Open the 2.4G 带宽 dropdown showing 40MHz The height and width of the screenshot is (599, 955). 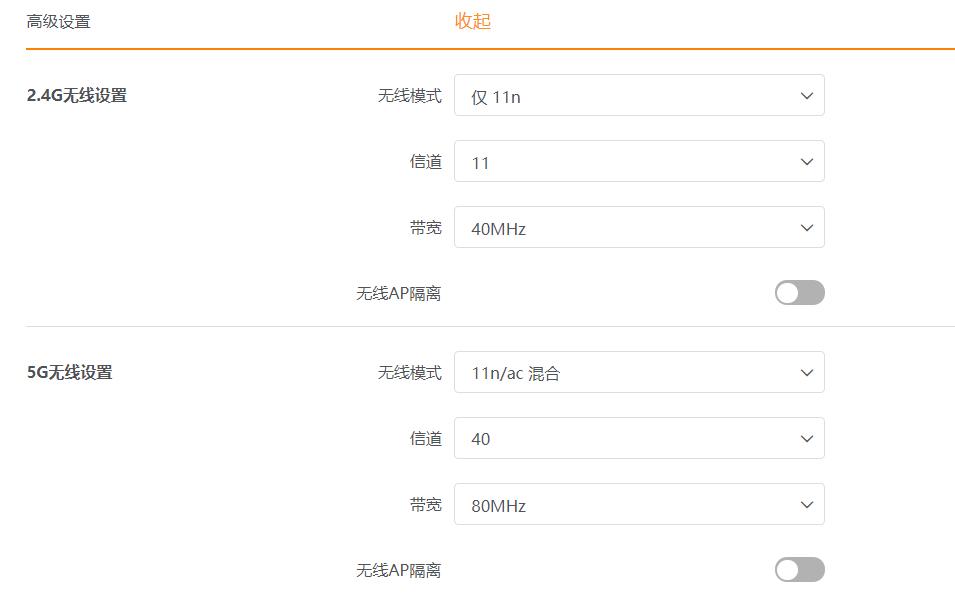click(639, 227)
